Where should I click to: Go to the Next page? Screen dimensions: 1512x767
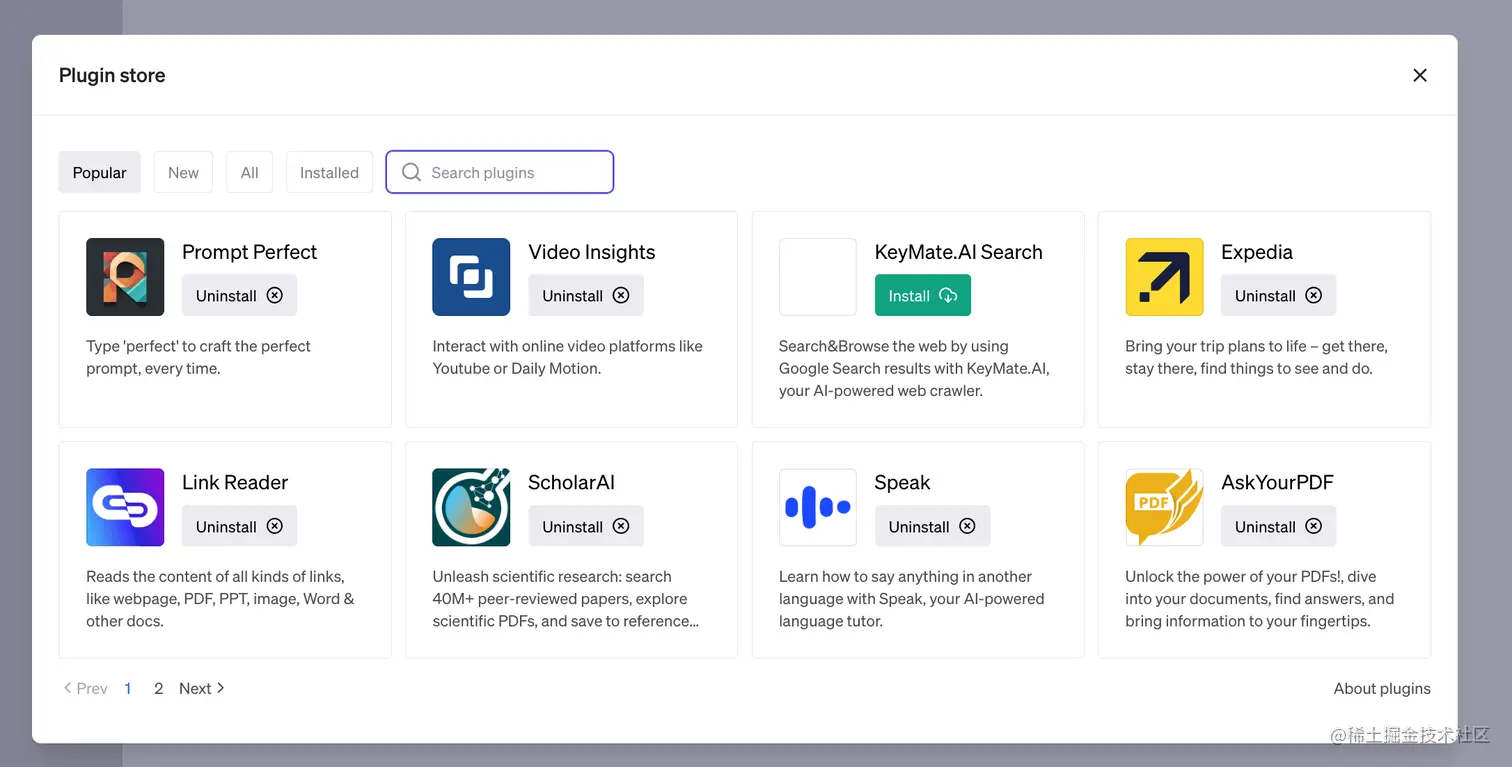pyautogui.click(x=202, y=688)
